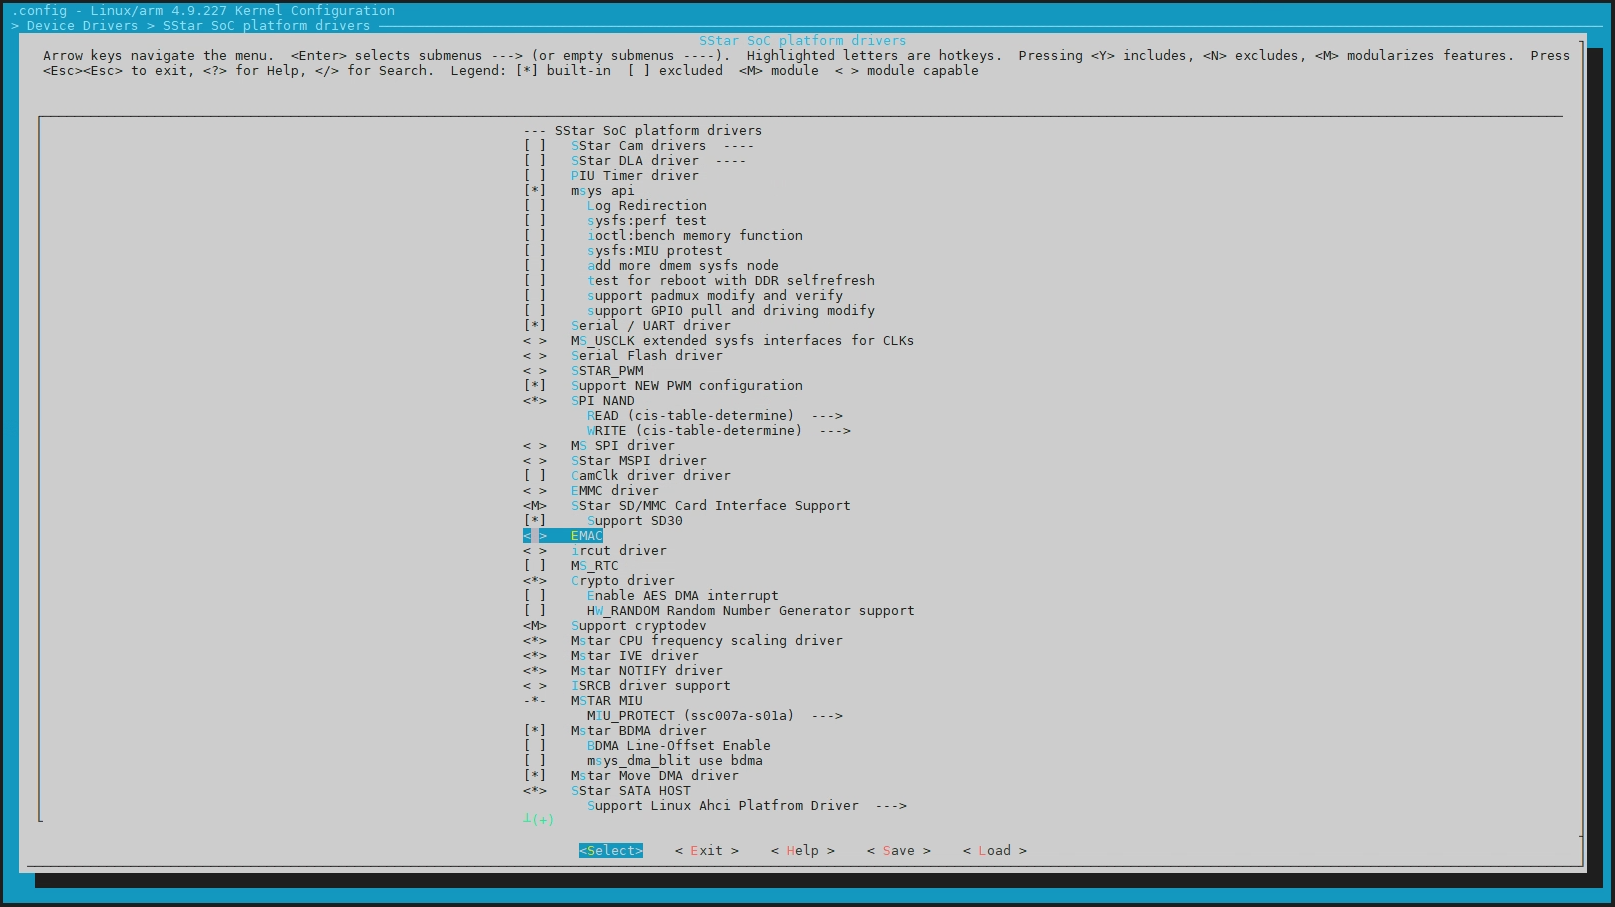Image resolution: width=1615 pixels, height=907 pixels.
Task: Select SPI NAND entry
Action: (x=579, y=401)
